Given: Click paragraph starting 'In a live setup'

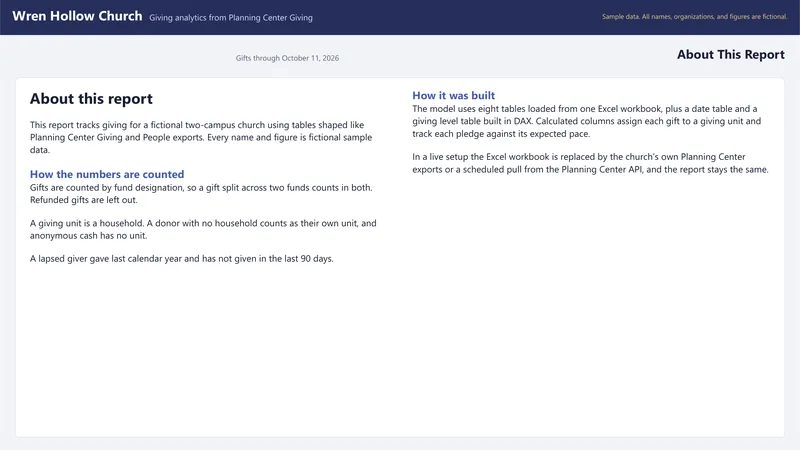Looking at the screenshot, I should tap(590, 163).
